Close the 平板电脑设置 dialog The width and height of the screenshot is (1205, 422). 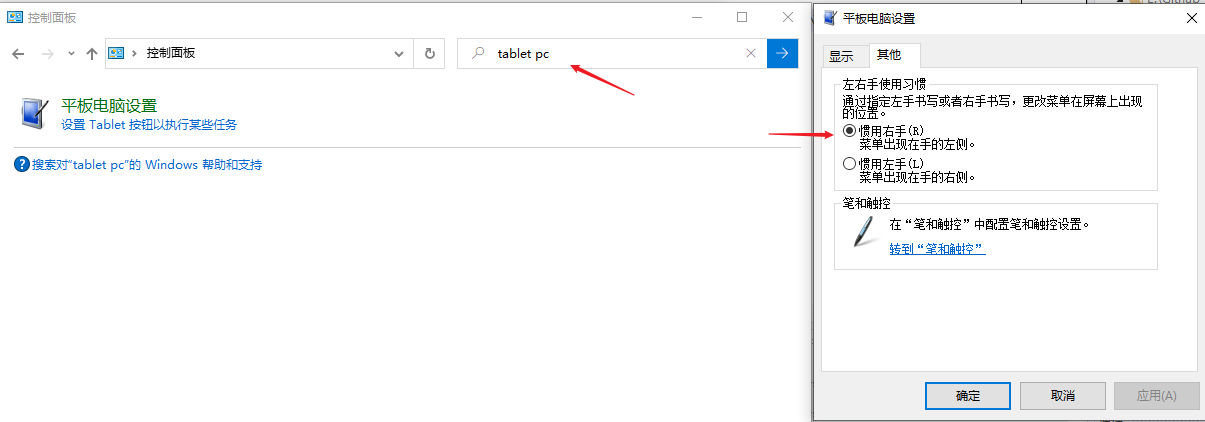coord(1189,18)
